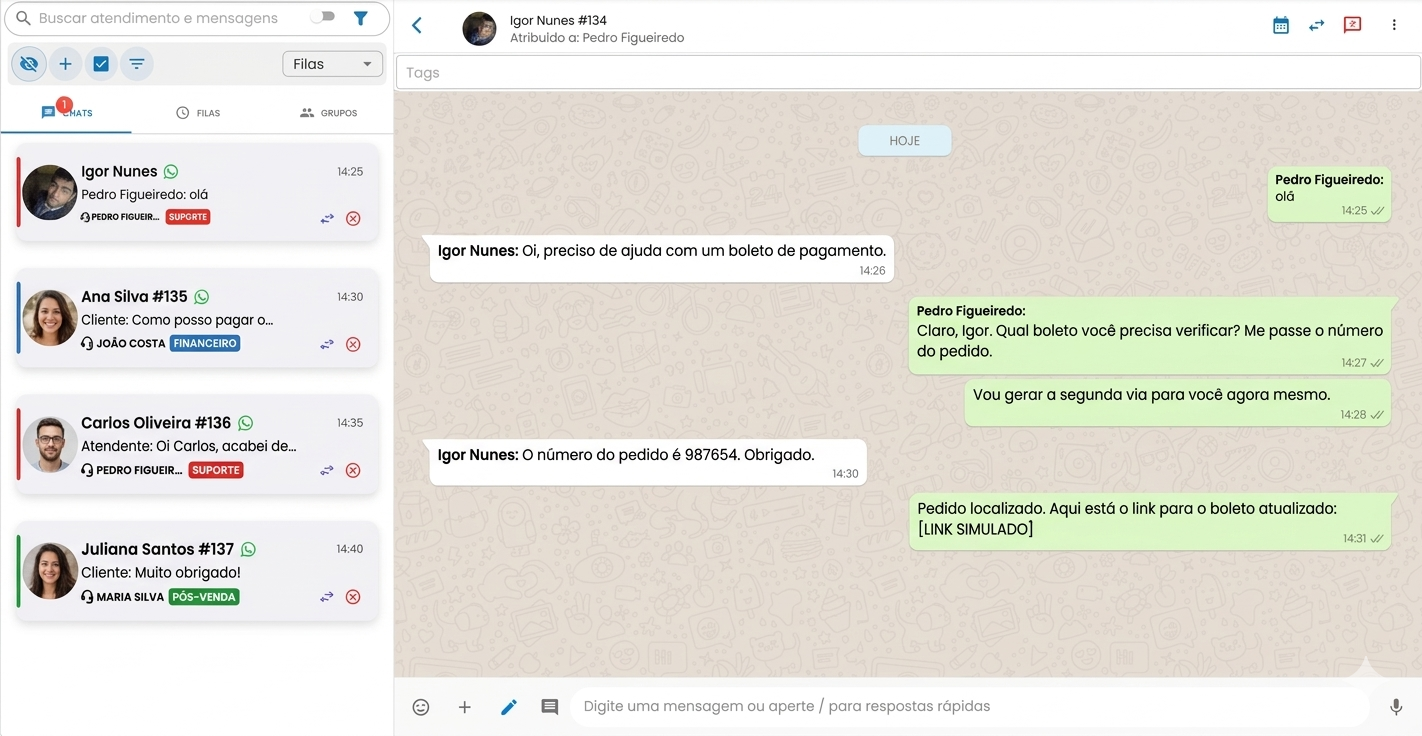Click the Tags input field
This screenshot has height=736, width=1422.
908,73
